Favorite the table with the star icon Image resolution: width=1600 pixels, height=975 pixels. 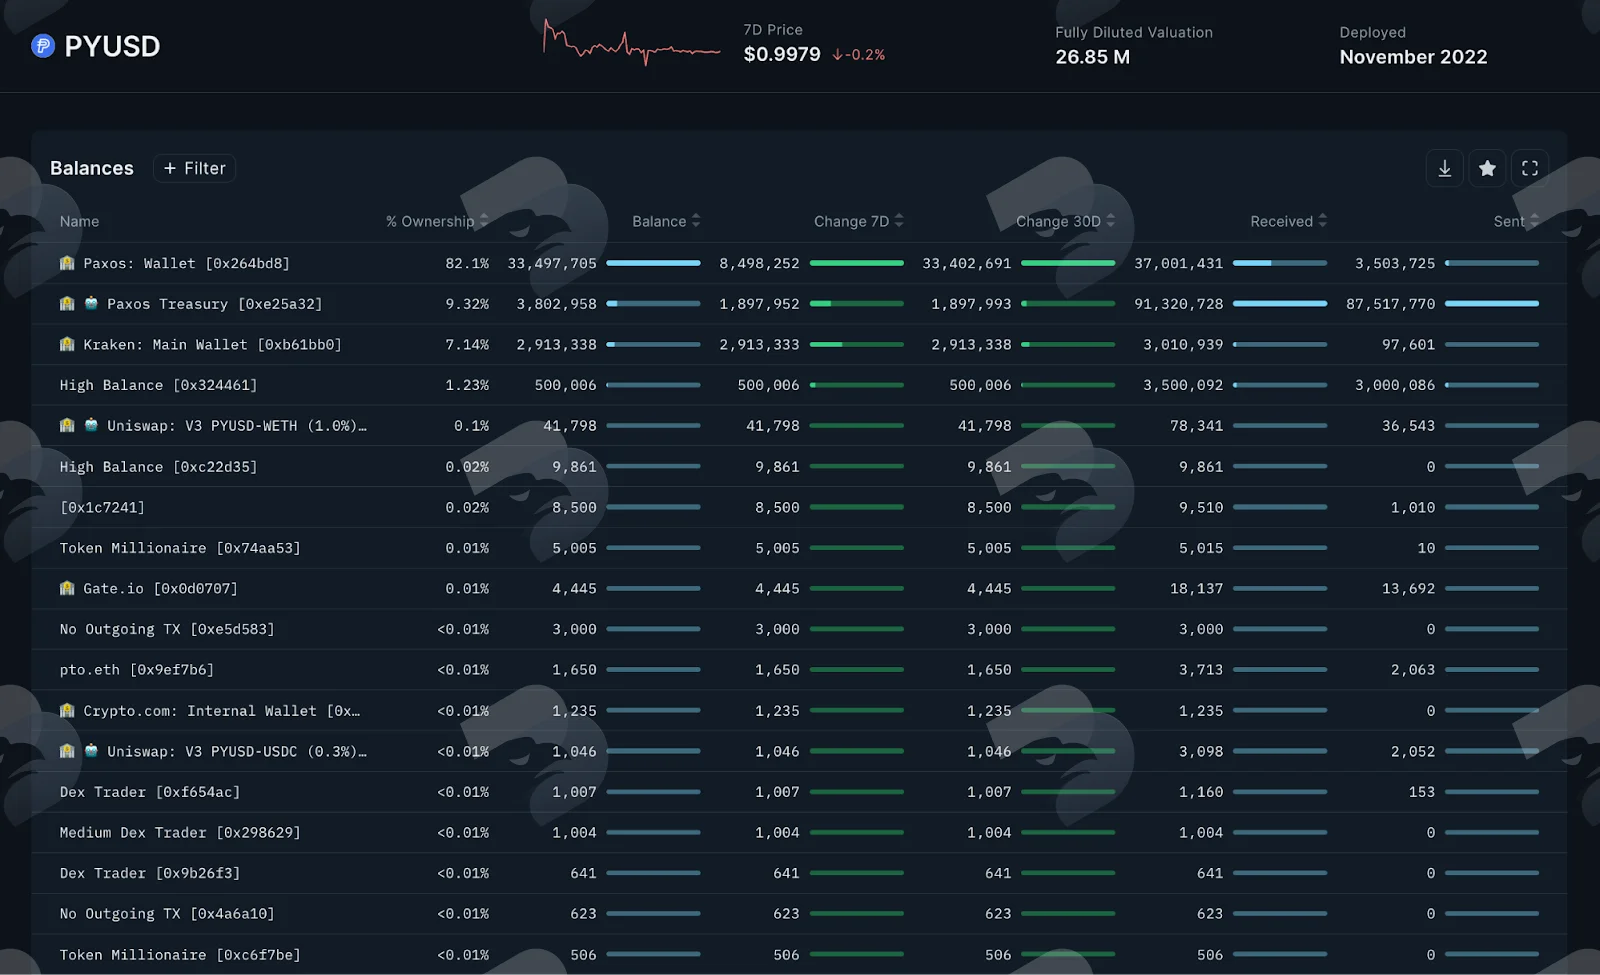click(x=1488, y=168)
